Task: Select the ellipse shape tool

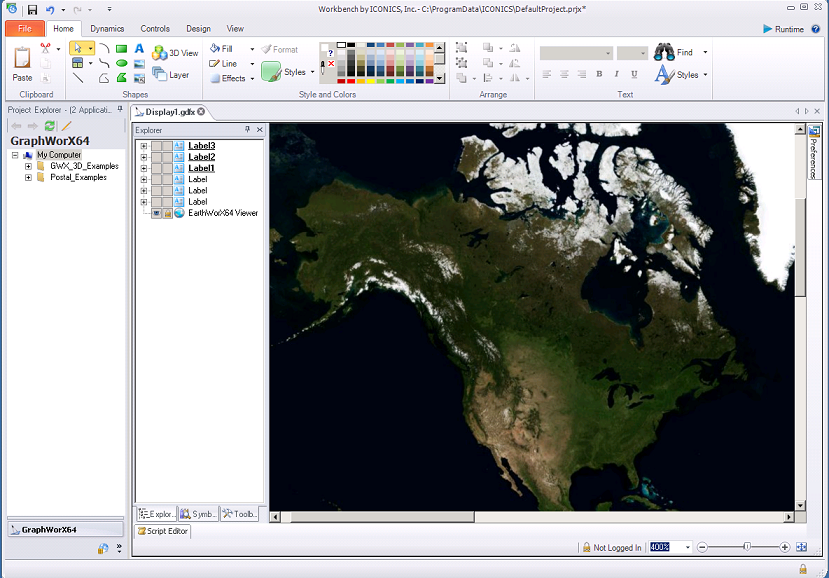Action: coord(122,63)
